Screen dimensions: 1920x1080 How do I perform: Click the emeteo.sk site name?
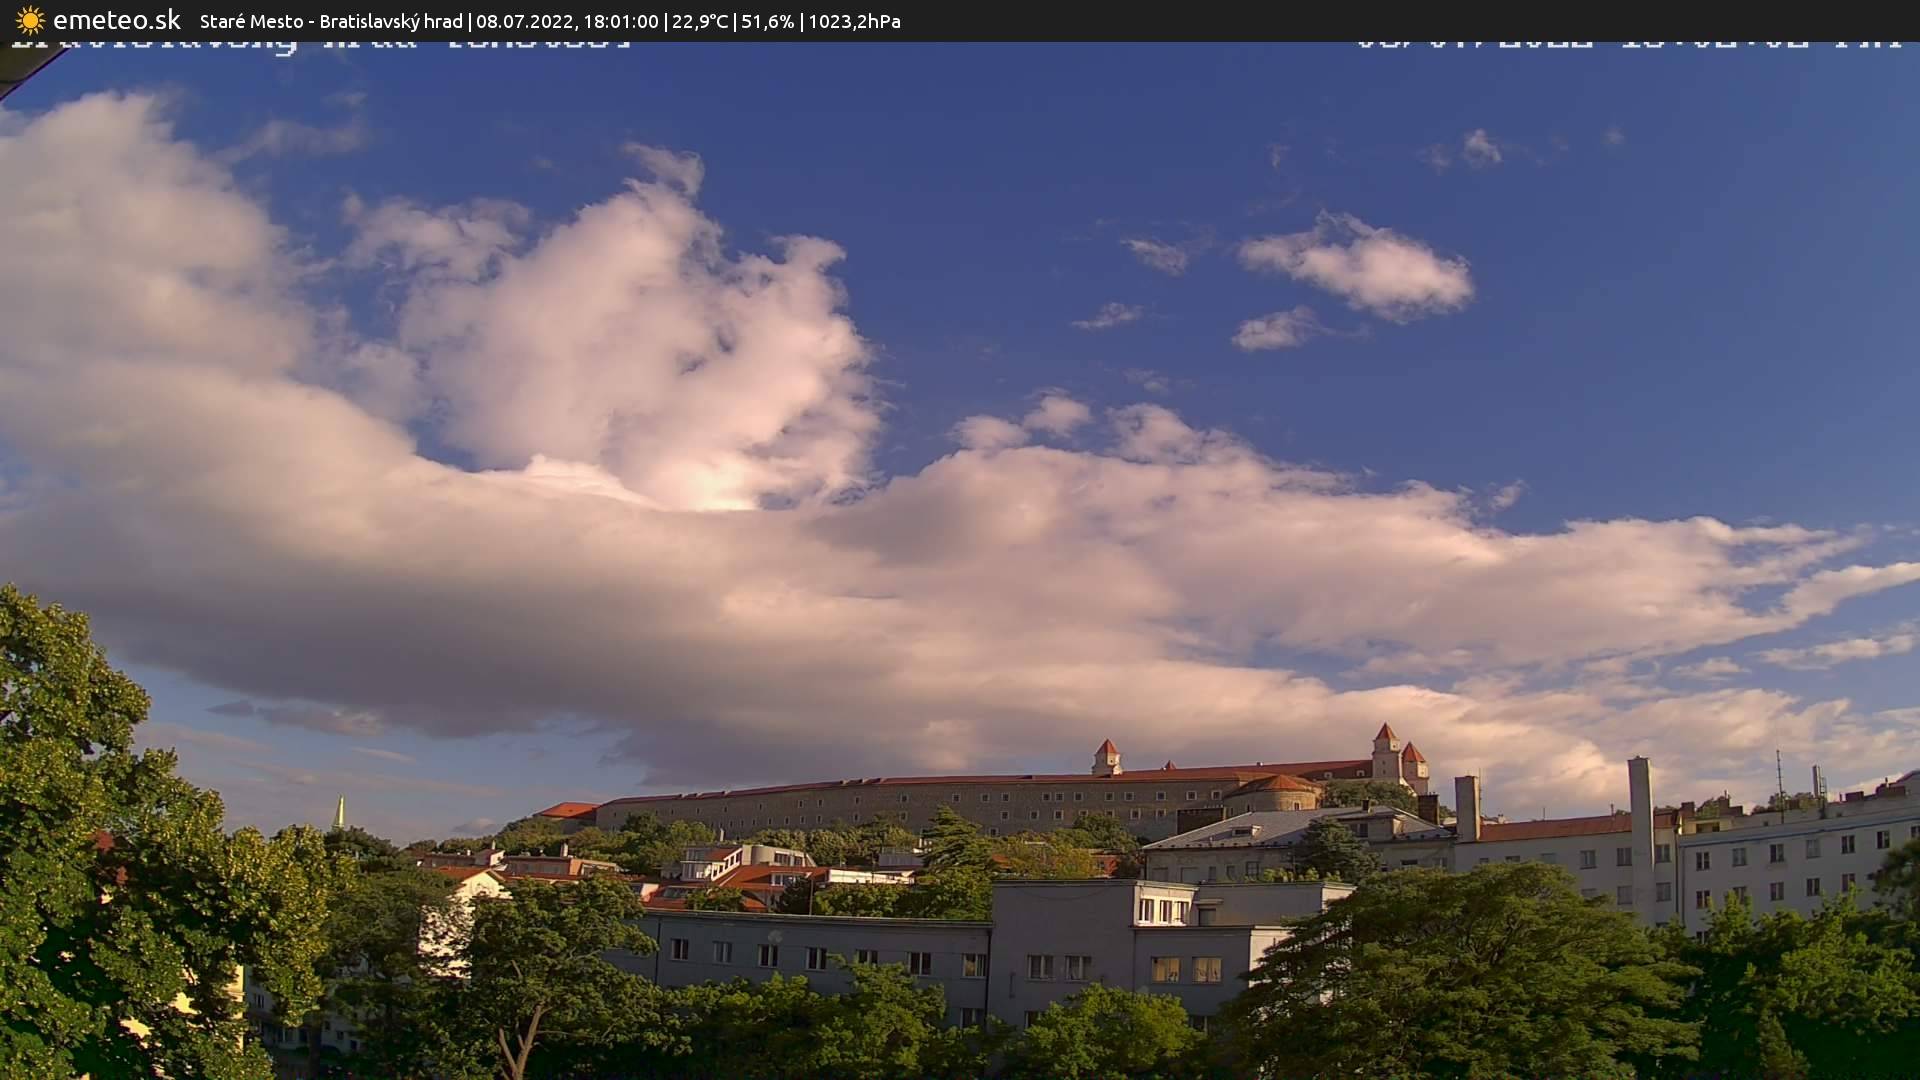click(116, 21)
